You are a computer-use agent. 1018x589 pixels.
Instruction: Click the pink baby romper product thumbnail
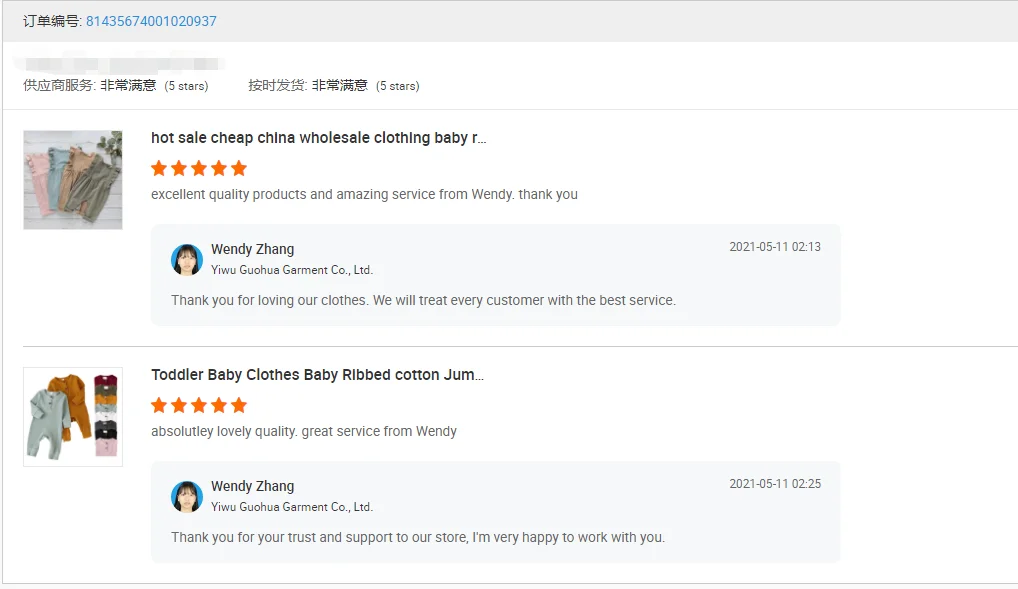coord(73,180)
